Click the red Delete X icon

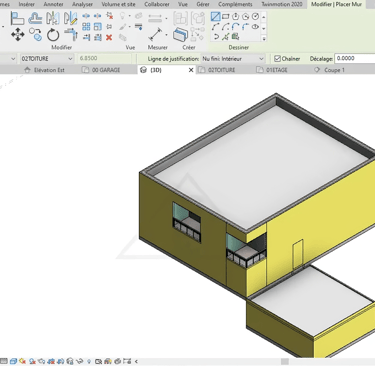coord(109,37)
